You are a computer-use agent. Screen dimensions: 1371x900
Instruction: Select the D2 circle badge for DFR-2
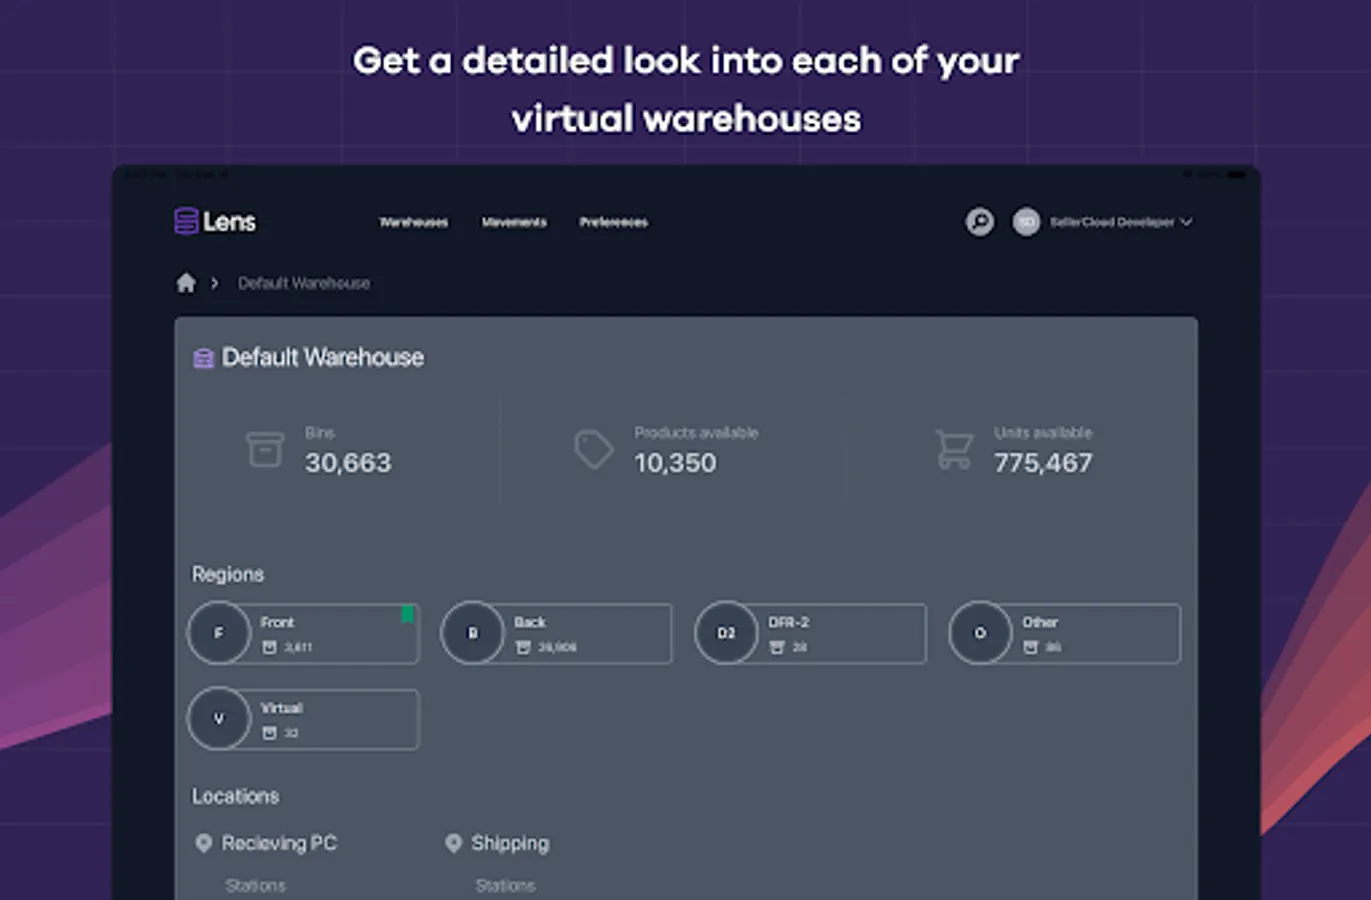coord(727,633)
